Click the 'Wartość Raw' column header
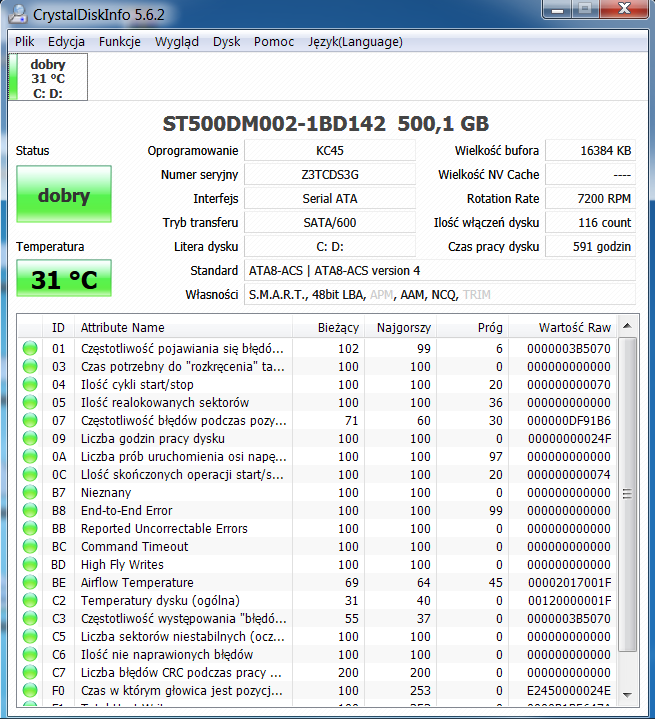 tap(563, 327)
